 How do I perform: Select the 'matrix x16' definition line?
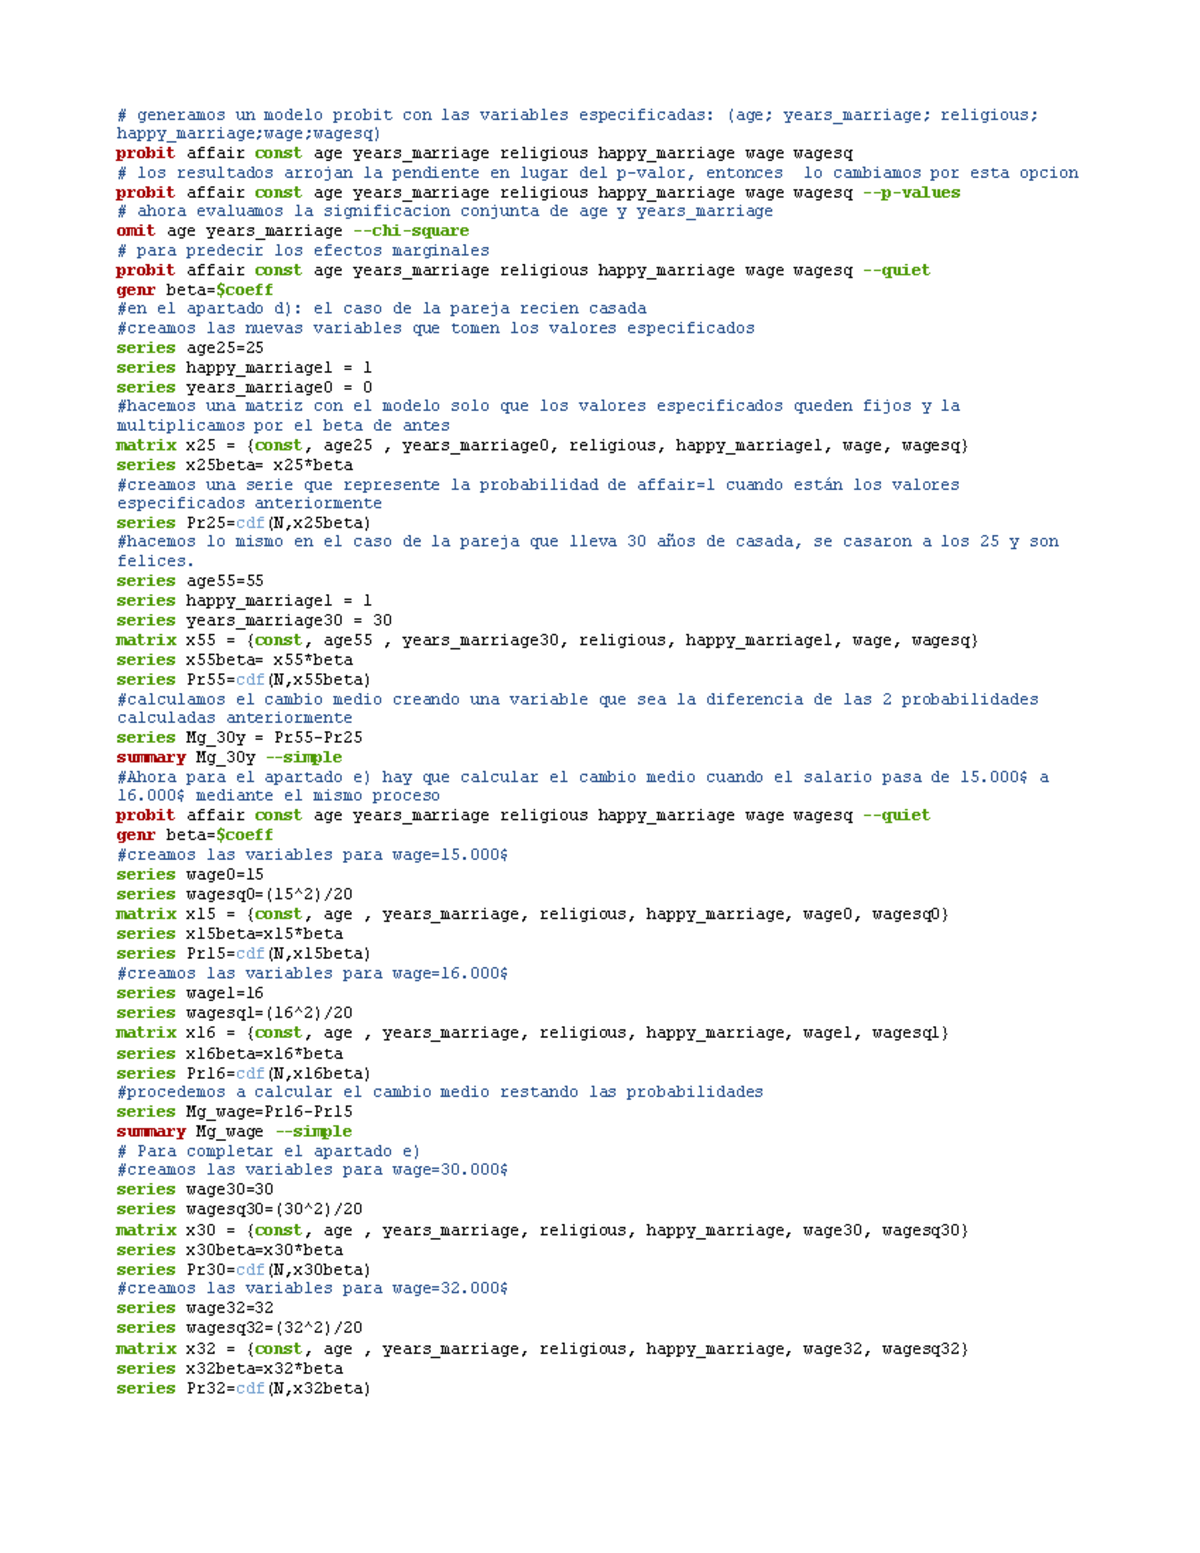tap(533, 1033)
